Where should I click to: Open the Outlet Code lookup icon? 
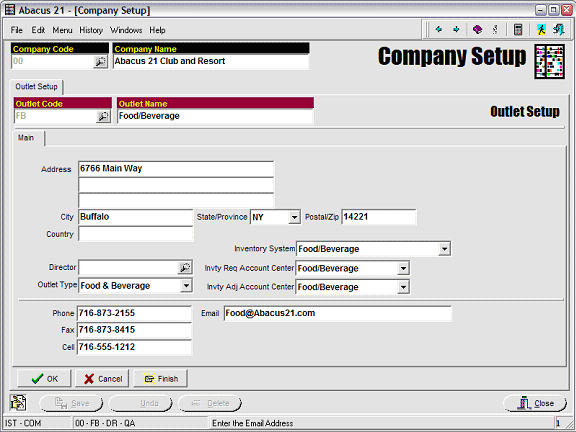tap(103, 116)
